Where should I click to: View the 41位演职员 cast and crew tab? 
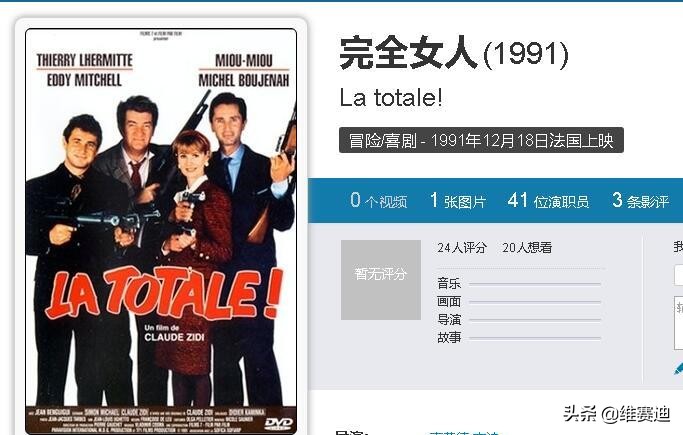point(548,201)
